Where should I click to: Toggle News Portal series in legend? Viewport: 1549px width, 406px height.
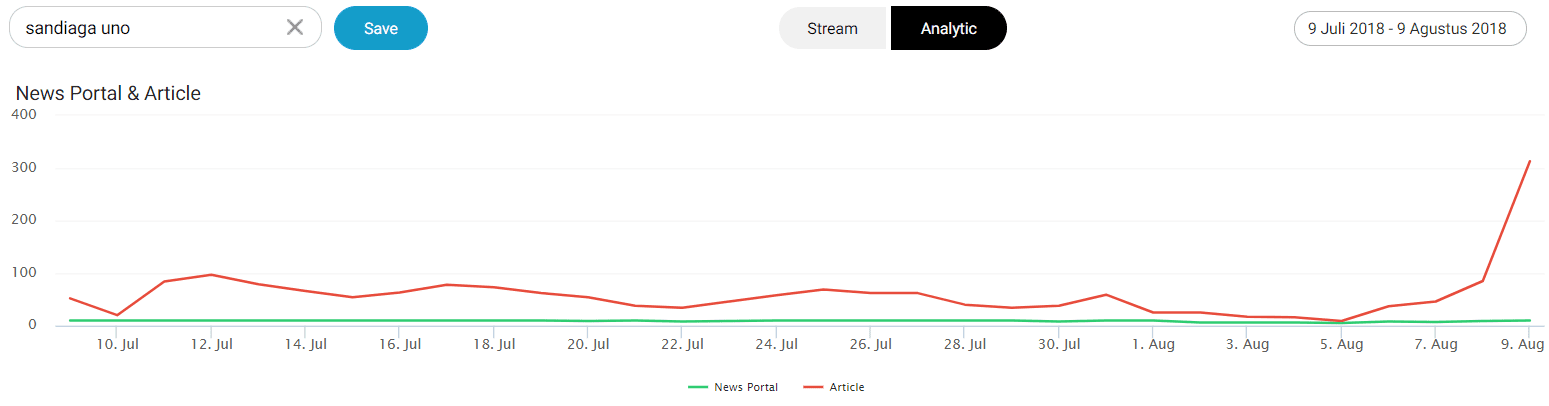(x=745, y=387)
